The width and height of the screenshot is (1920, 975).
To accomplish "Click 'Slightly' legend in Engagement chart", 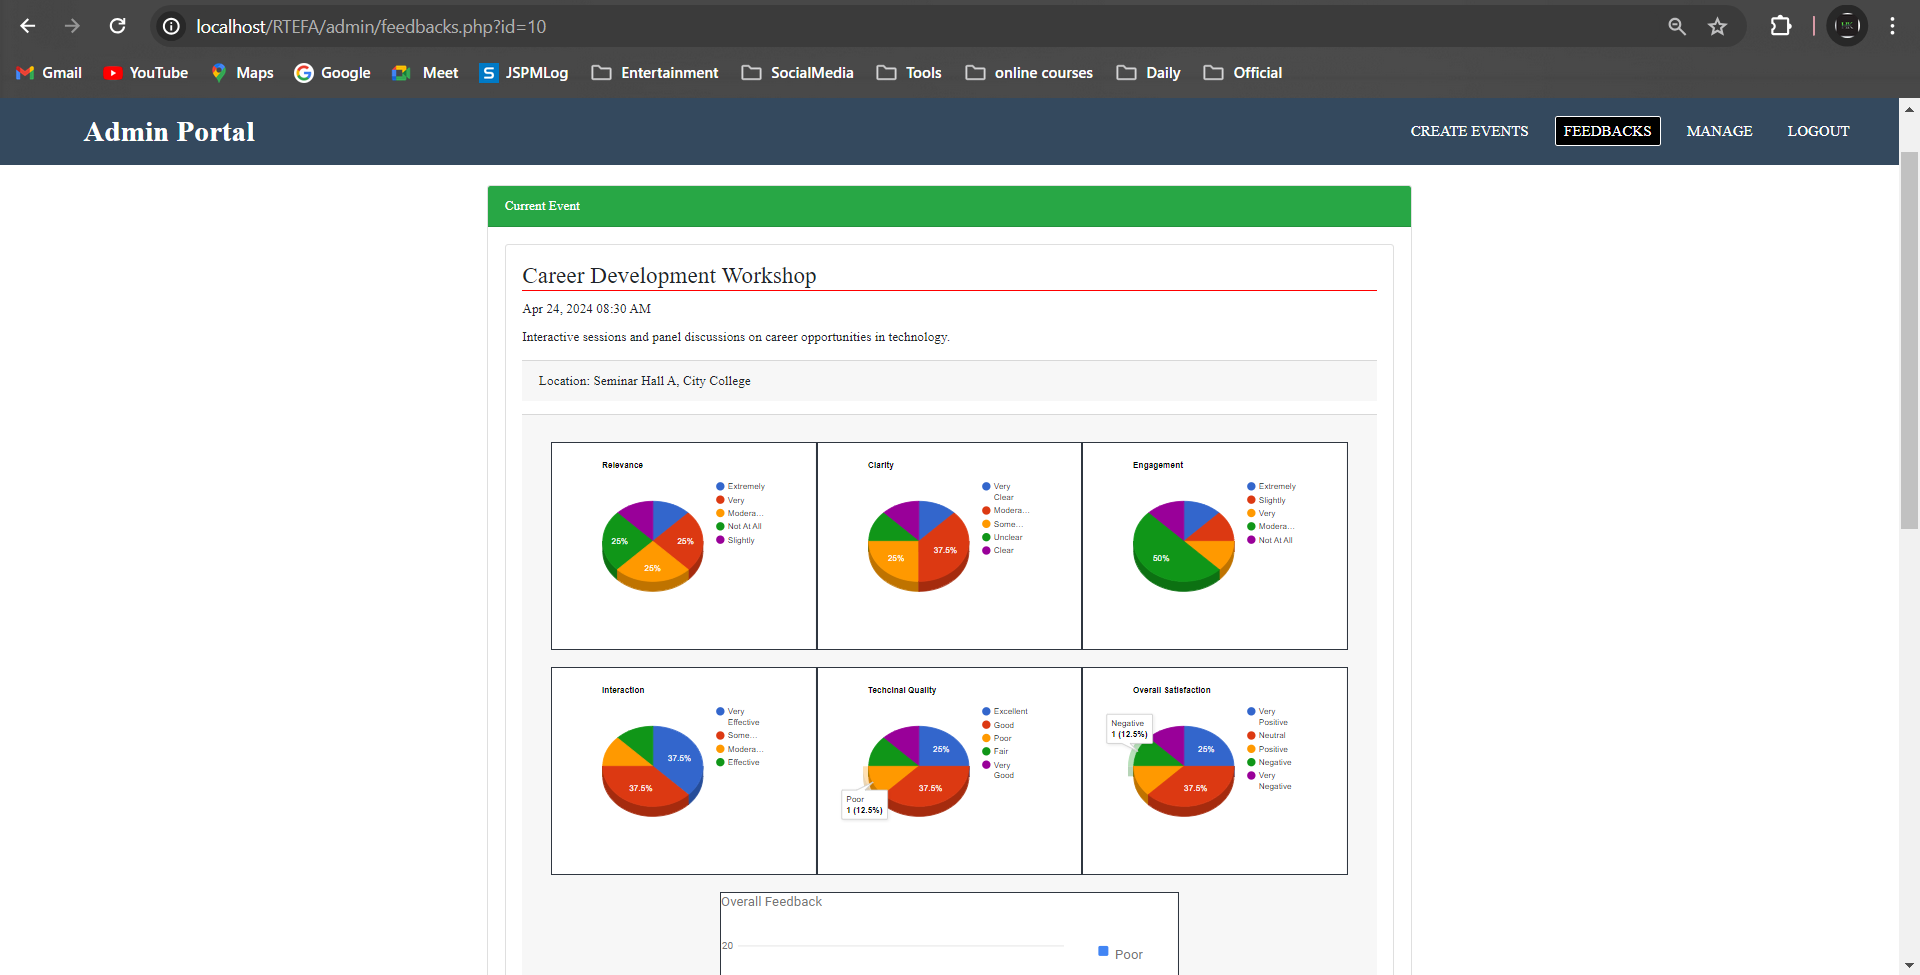I will tap(1266, 500).
